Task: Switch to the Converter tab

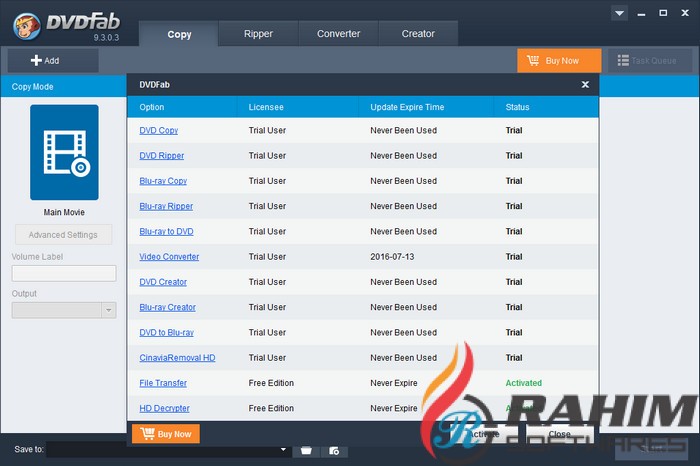Action: tap(338, 34)
